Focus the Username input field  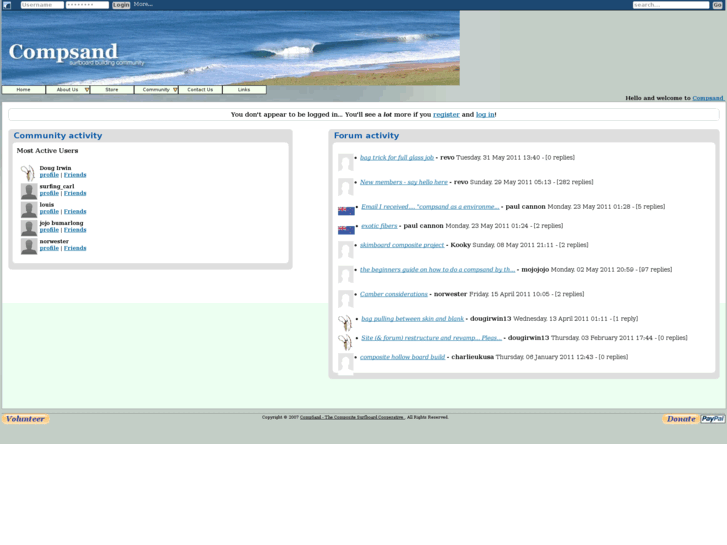[x=42, y=5]
